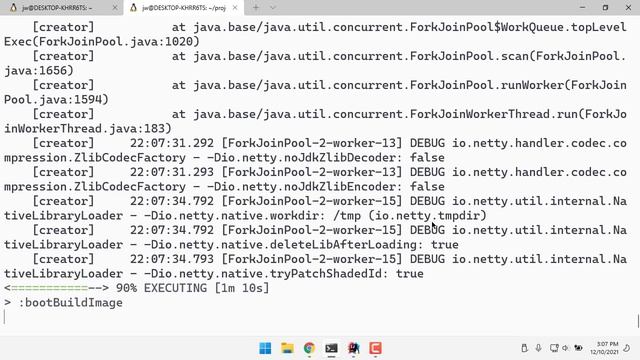This screenshot has height=360, width=640.
Task: Open the volume speaker tray icon
Action: point(565,348)
